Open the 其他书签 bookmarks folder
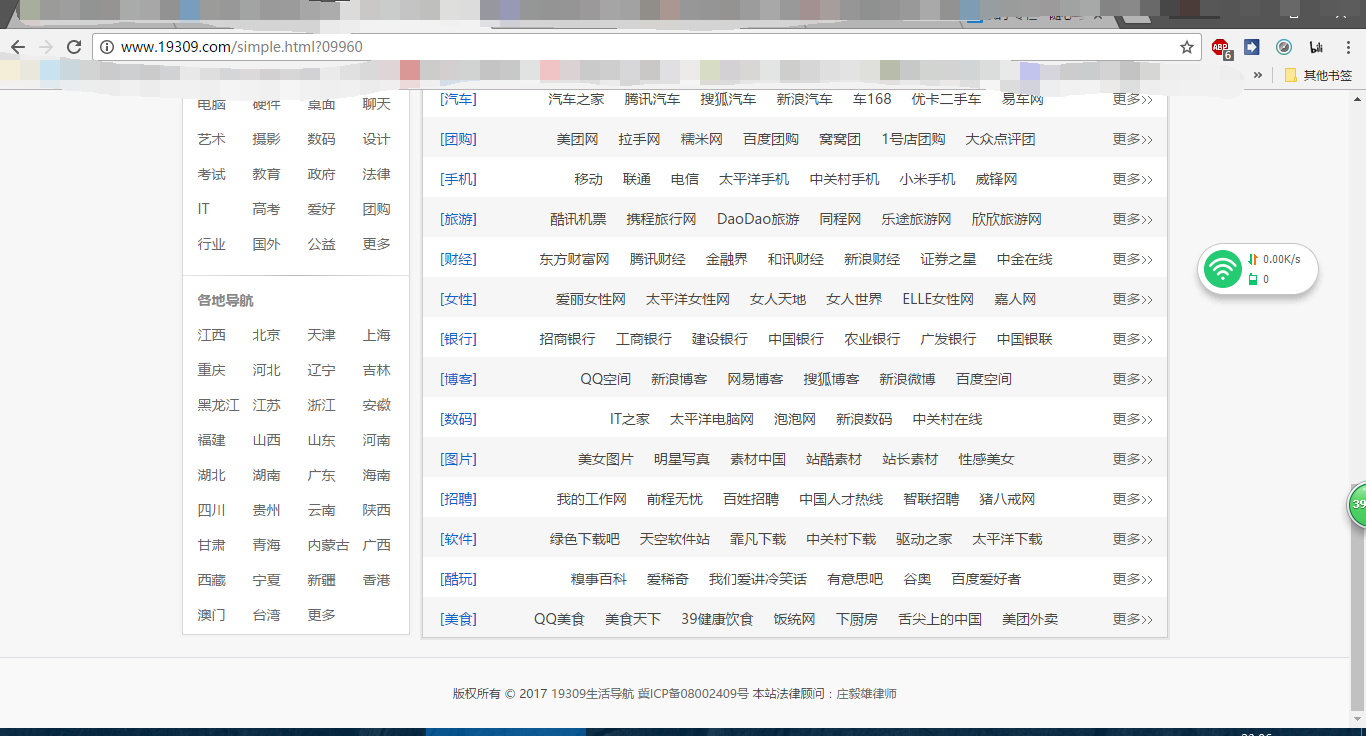This screenshot has width=1366, height=736. [x=1318, y=75]
